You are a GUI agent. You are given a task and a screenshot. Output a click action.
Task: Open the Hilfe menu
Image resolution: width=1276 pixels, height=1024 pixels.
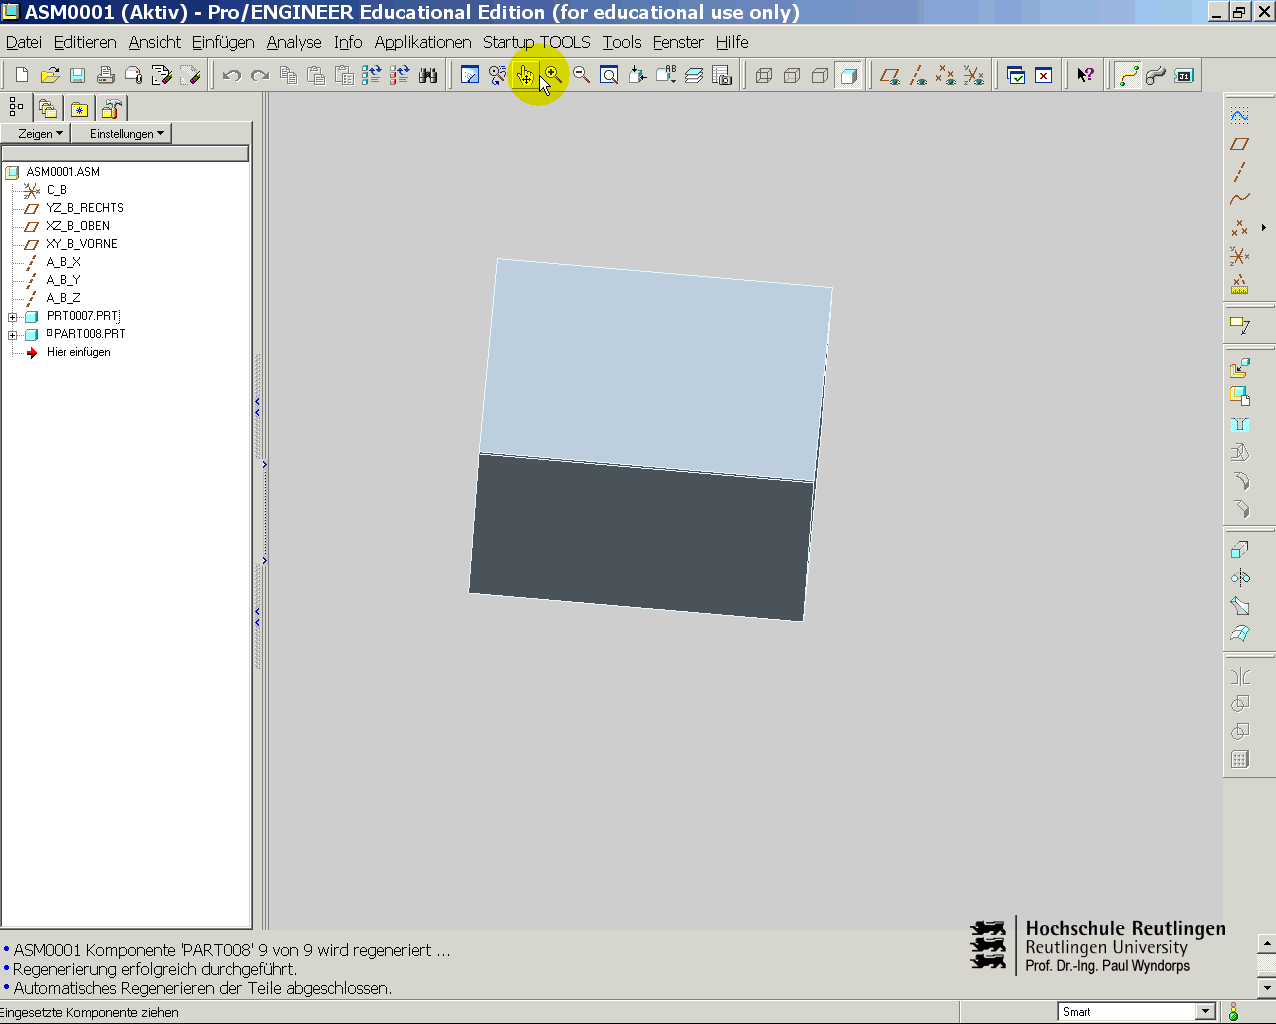(x=732, y=42)
